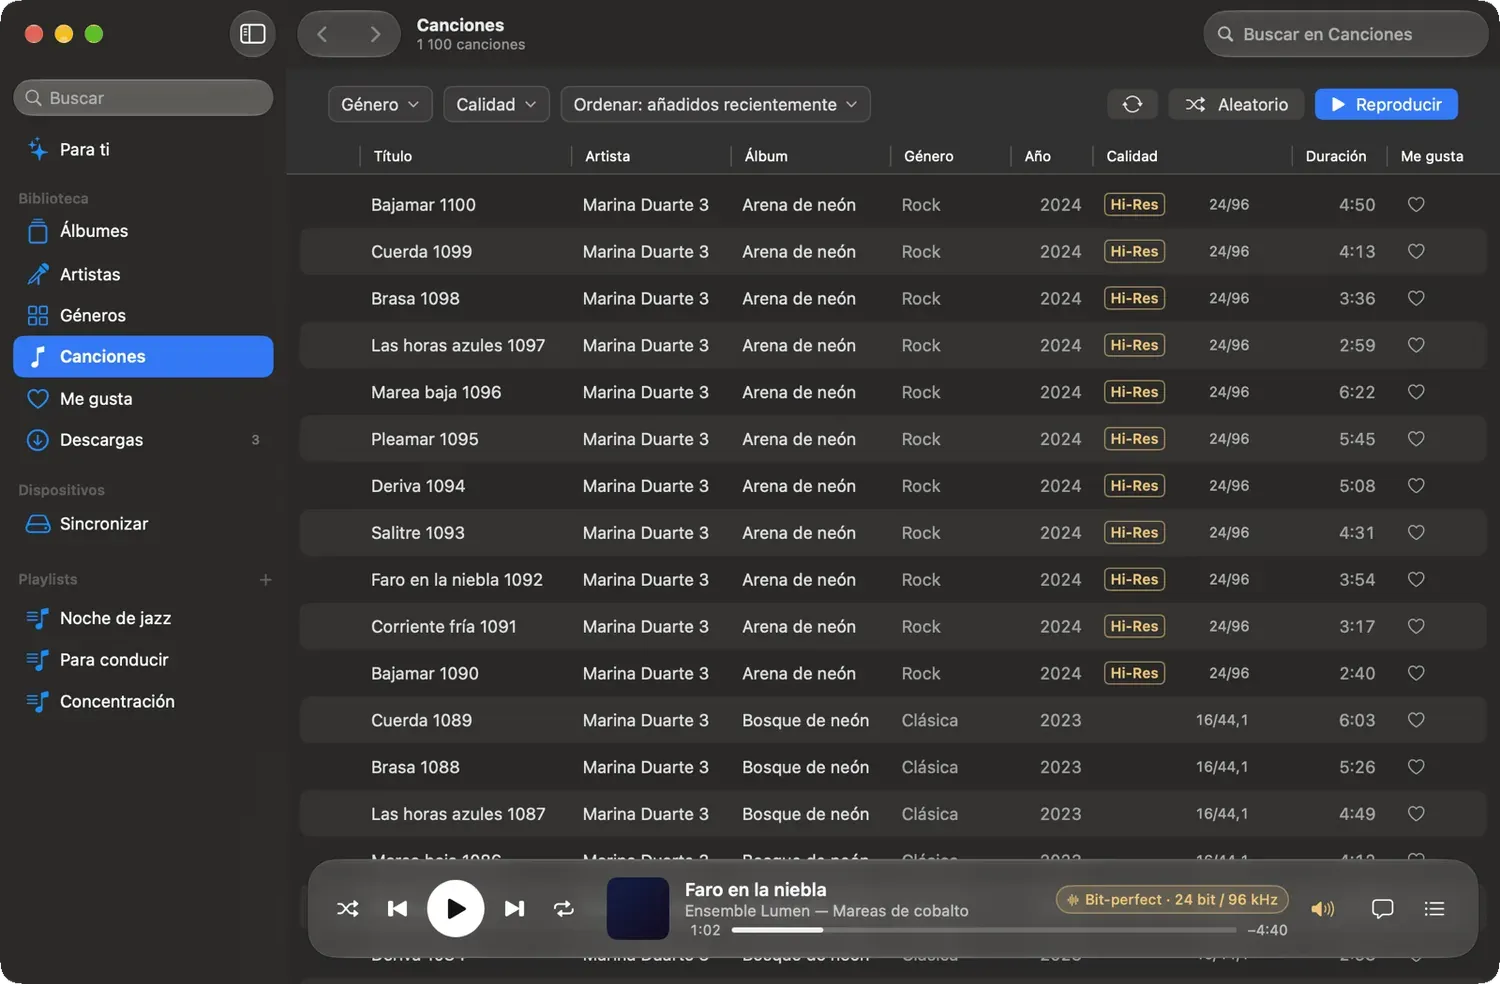The width and height of the screenshot is (1500, 984).
Task: Open the Concentración playlist
Action: [x=143, y=701]
